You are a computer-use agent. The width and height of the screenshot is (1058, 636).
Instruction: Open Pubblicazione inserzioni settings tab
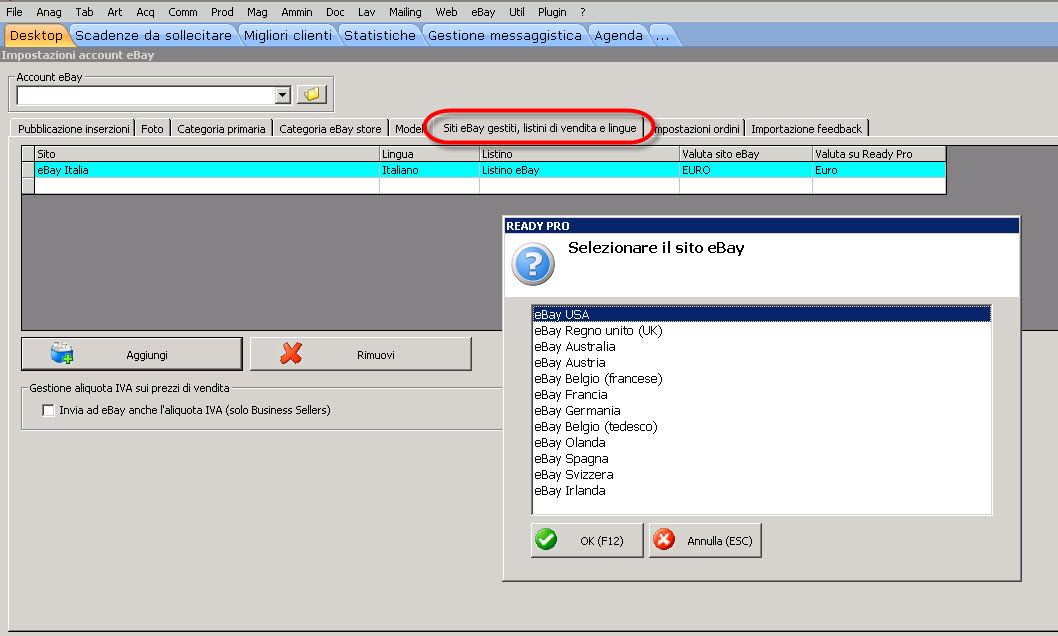click(x=74, y=129)
